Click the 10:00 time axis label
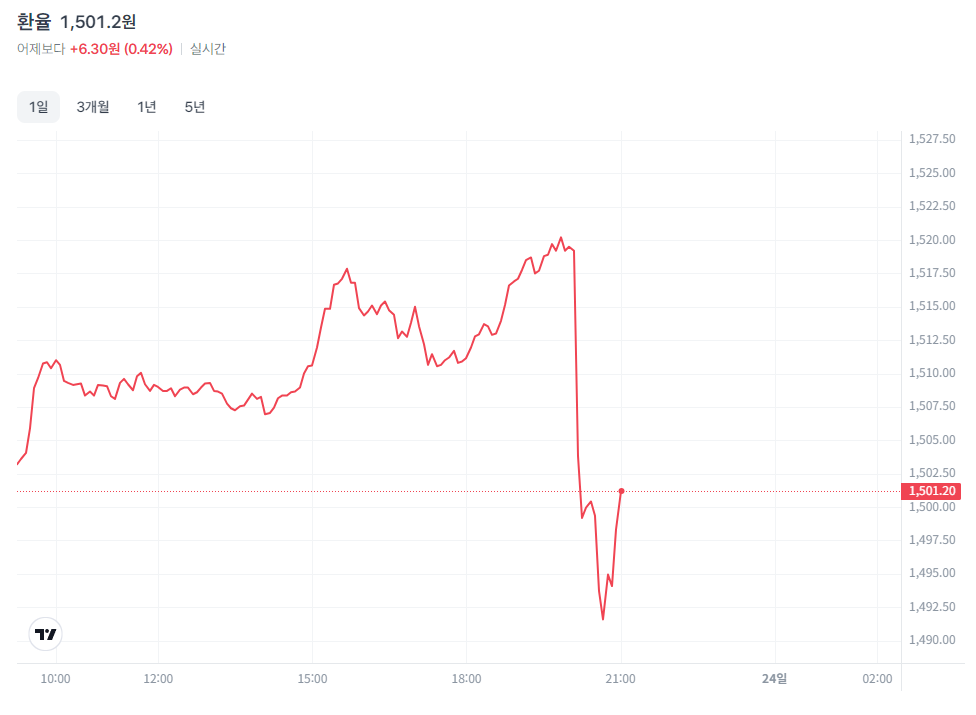Image resolution: width=976 pixels, height=715 pixels. (55, 679)
